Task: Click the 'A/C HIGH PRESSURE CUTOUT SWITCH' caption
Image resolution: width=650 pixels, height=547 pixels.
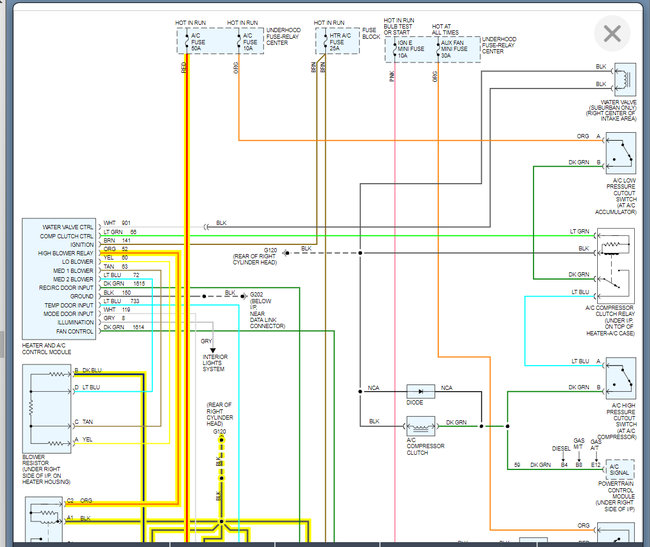Action: (618, 421)
